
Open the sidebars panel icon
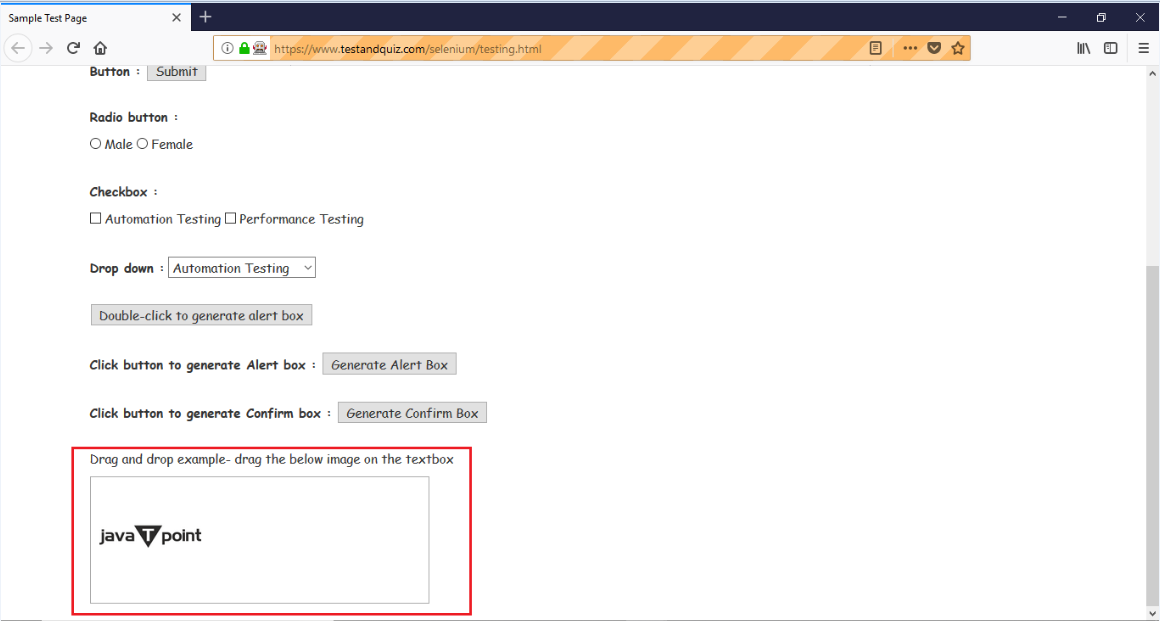(x=1111, y=47)
